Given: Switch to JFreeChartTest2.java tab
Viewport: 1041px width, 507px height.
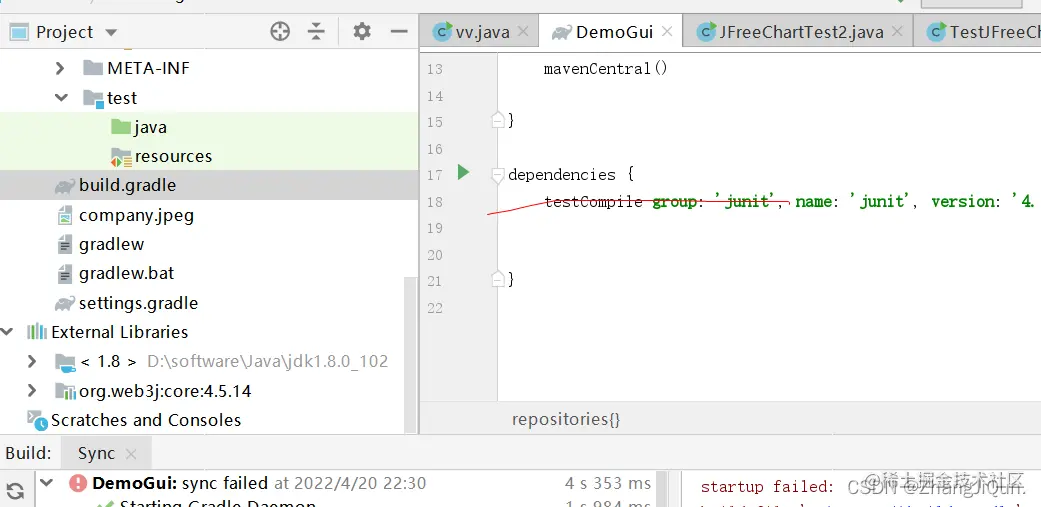Looking at the screenshot, I should click(801, 32).
